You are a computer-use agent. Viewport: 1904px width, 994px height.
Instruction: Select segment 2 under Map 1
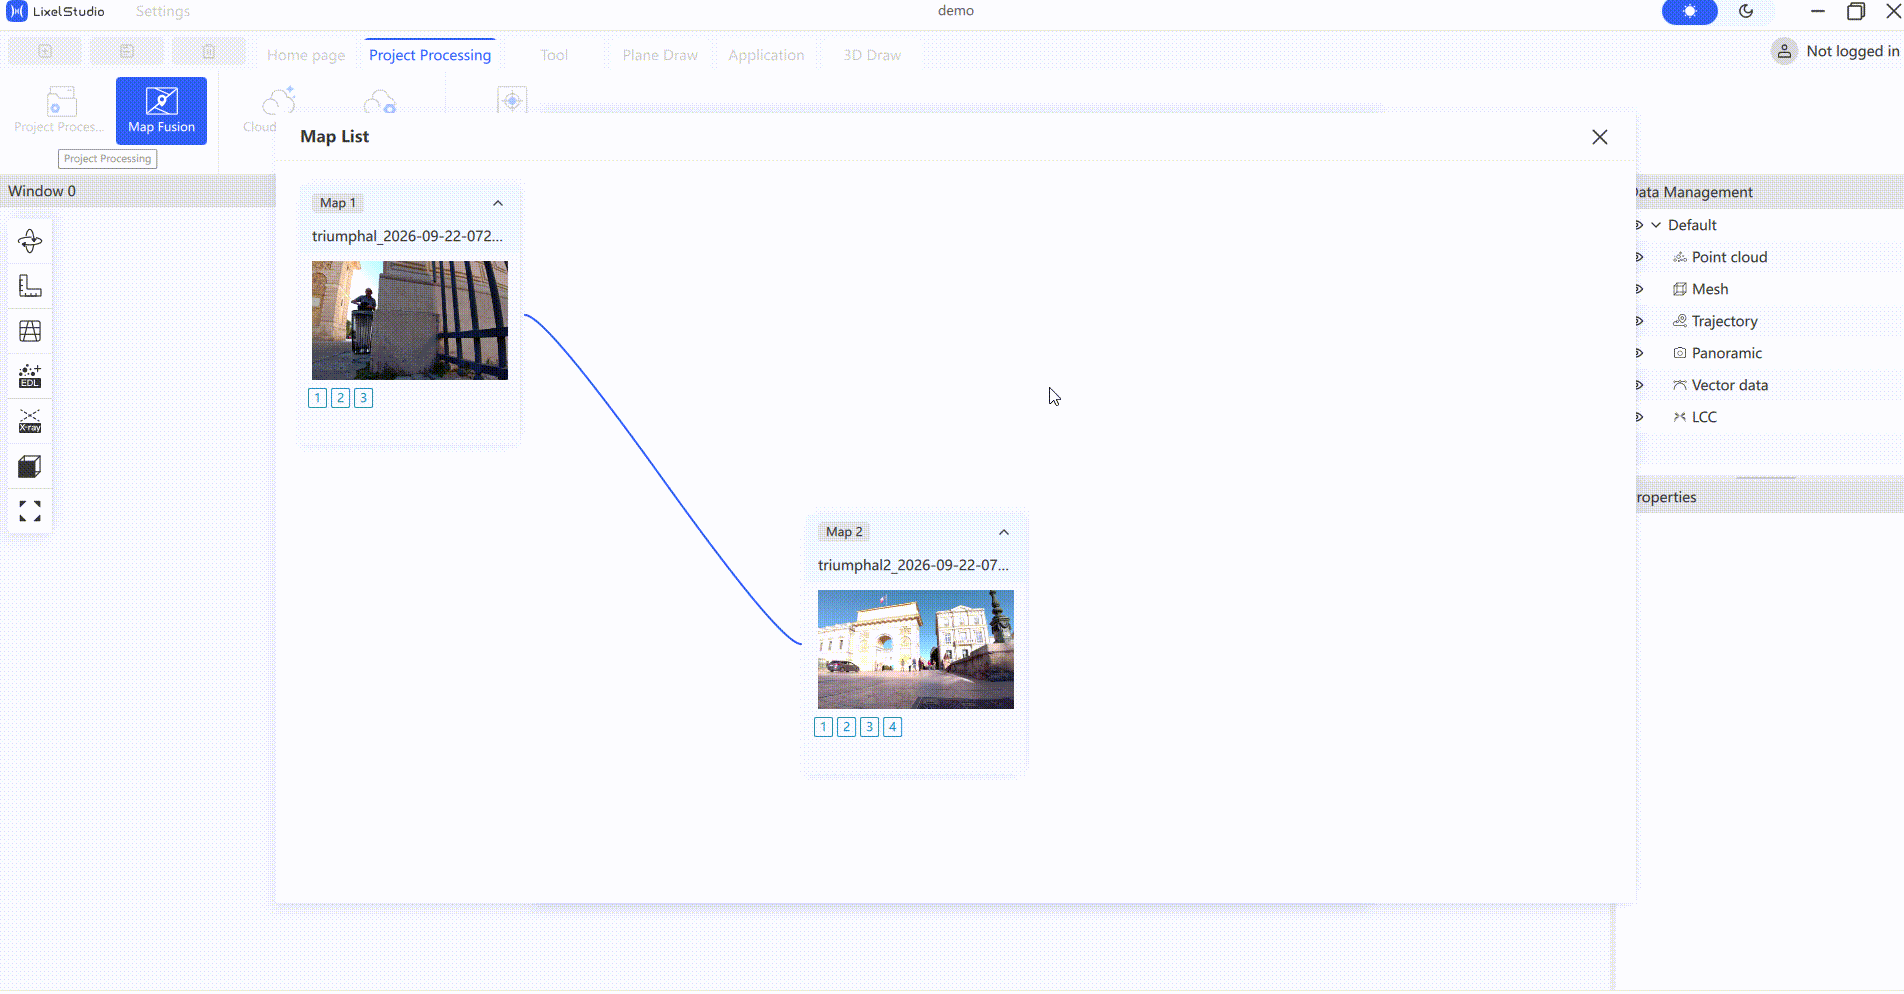coord(341,398)
